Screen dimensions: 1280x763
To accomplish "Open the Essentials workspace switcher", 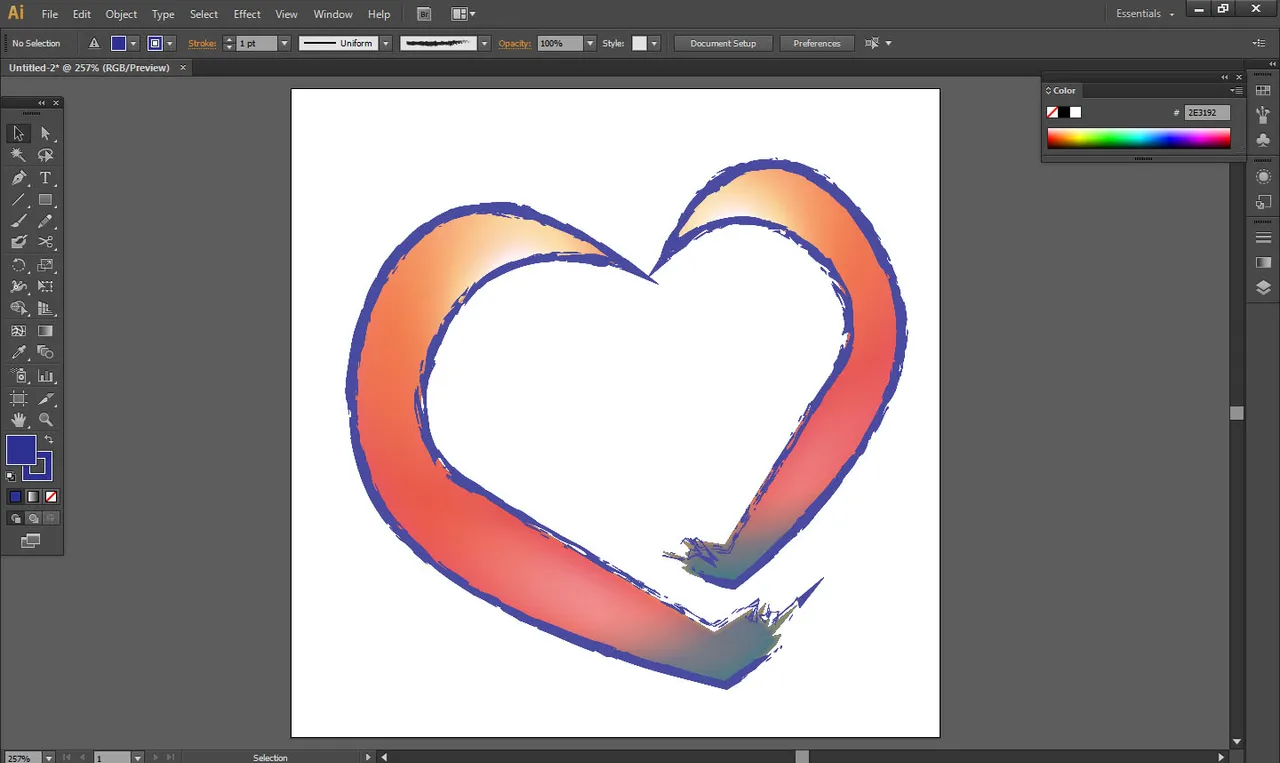I will click(1145, 14).
